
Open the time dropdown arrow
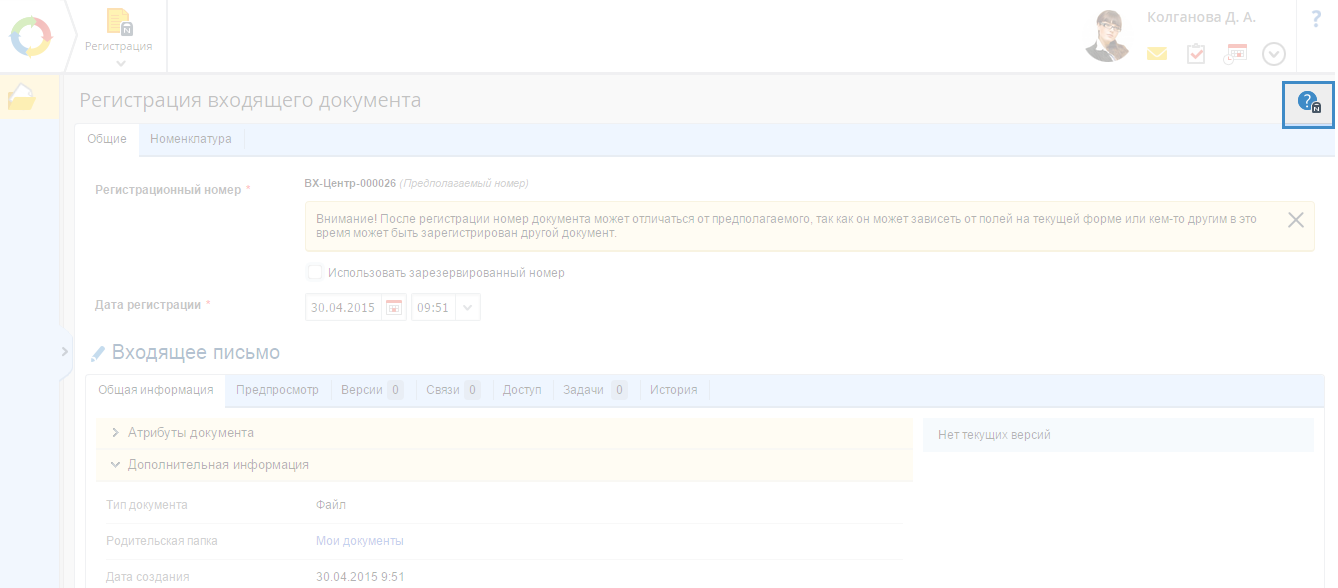coord(468,308)
